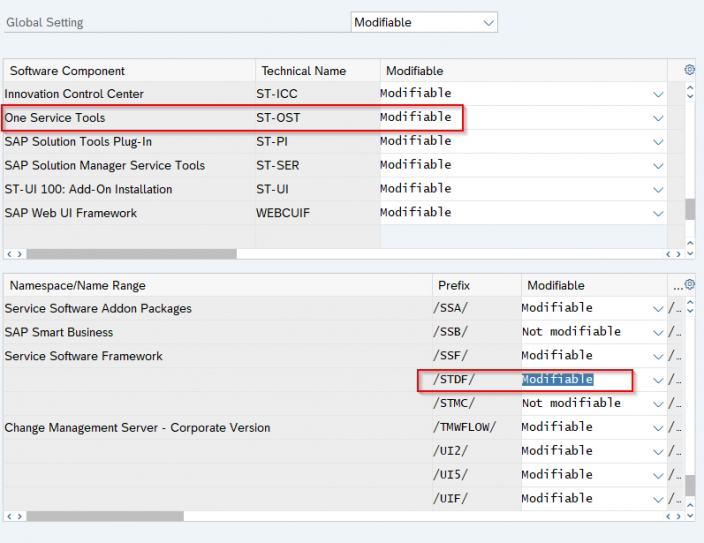Click left scroll arrow of component table
The image size is (704, 543).
click(x=10, y=254)
